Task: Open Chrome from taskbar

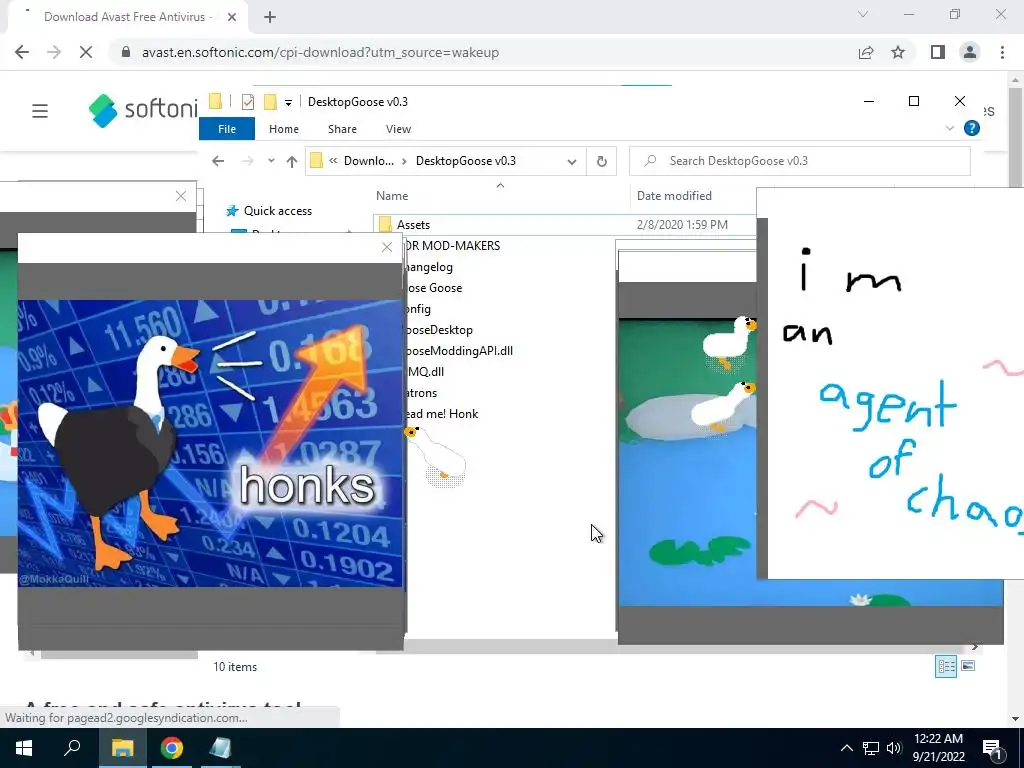Action: (172, 748)
